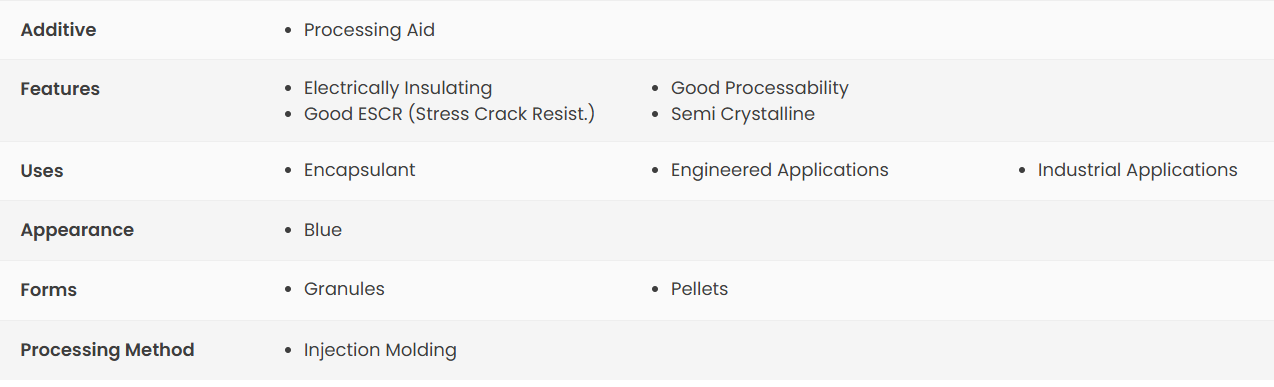The image size is (1274, 387).
Task: Select the Encapsulant use entry
Action: [x=359, y=170]
